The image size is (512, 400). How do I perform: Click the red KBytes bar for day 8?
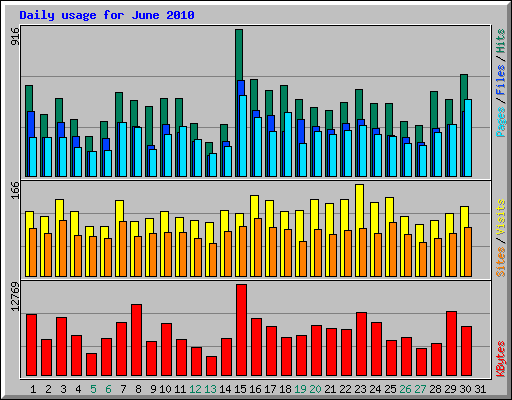137,340
